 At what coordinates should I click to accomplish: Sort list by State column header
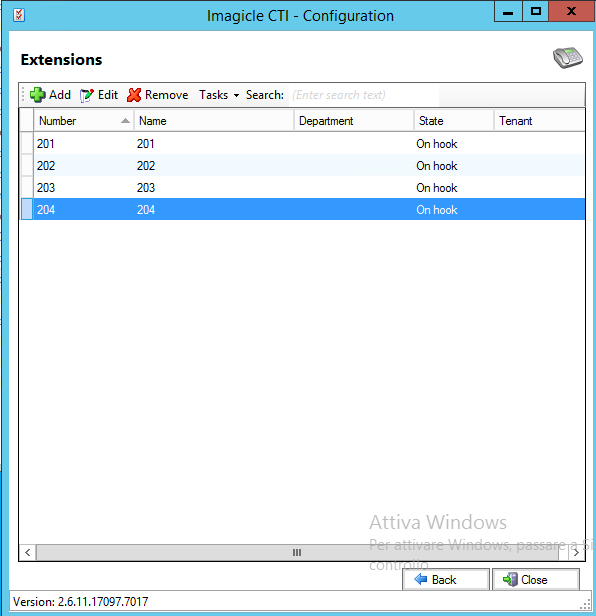[454, 121]
